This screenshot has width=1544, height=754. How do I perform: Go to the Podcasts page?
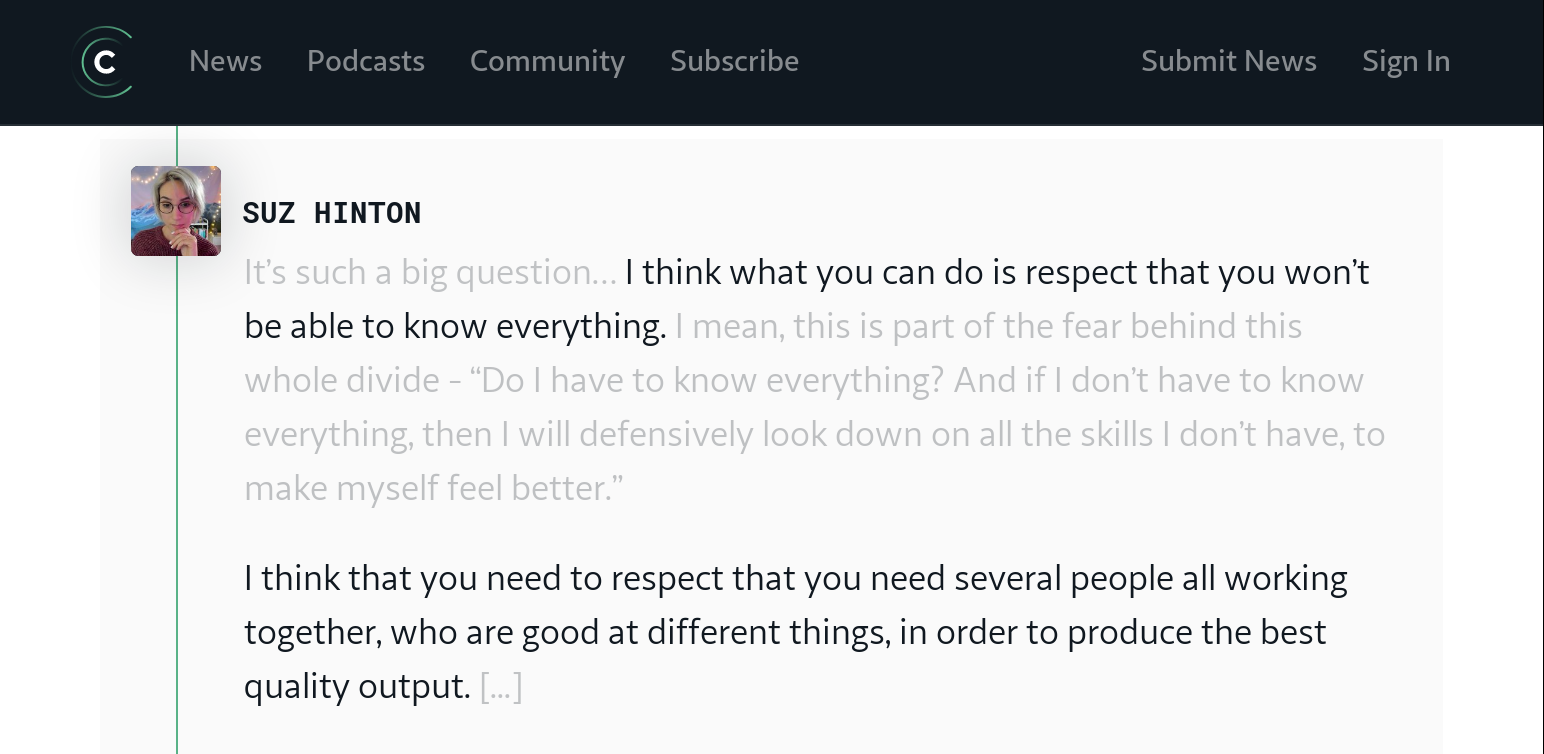point(366,61)
